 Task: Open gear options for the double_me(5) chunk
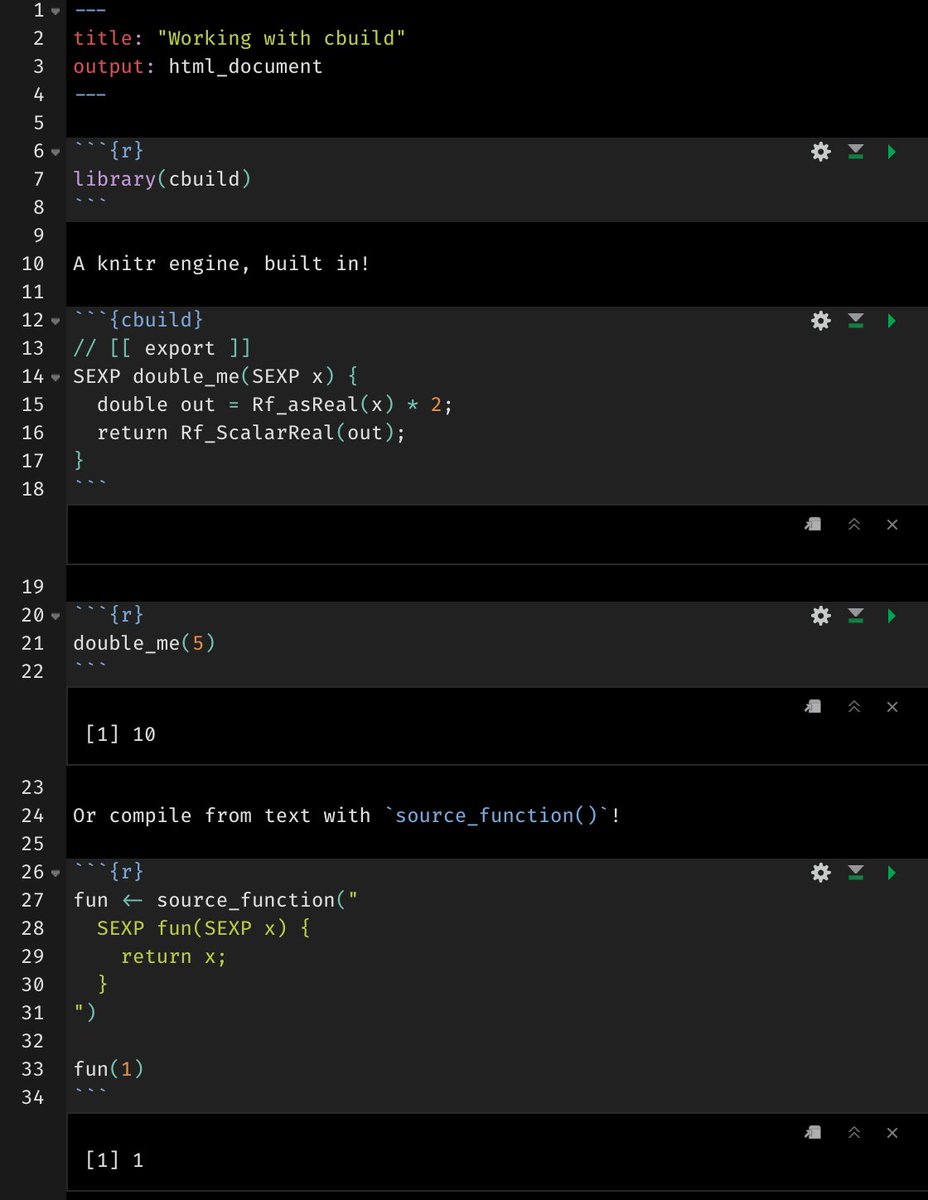click(821, 616)
